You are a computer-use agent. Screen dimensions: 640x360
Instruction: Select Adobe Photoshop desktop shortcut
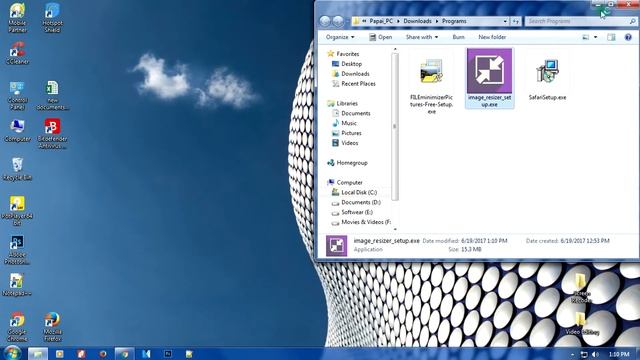[17, 250]
